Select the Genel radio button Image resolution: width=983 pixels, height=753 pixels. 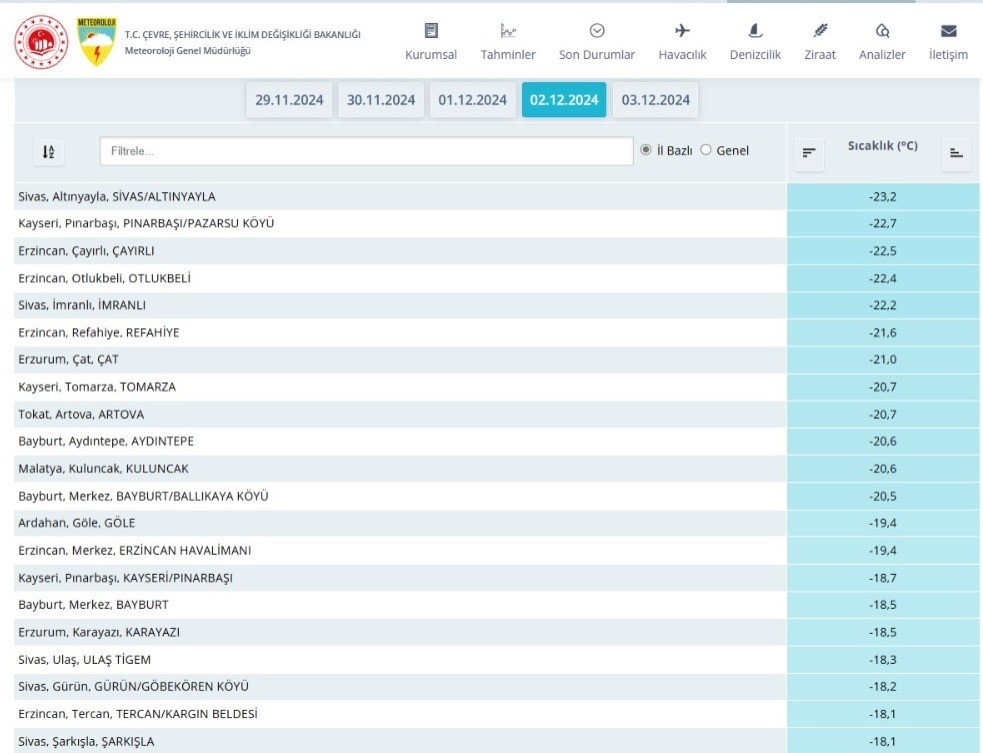(706, 150)
